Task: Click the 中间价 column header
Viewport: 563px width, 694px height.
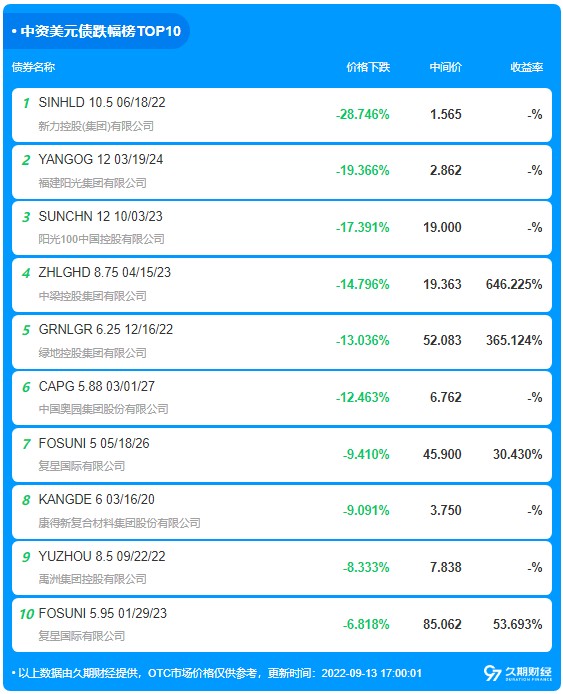Action: (446, 67)
